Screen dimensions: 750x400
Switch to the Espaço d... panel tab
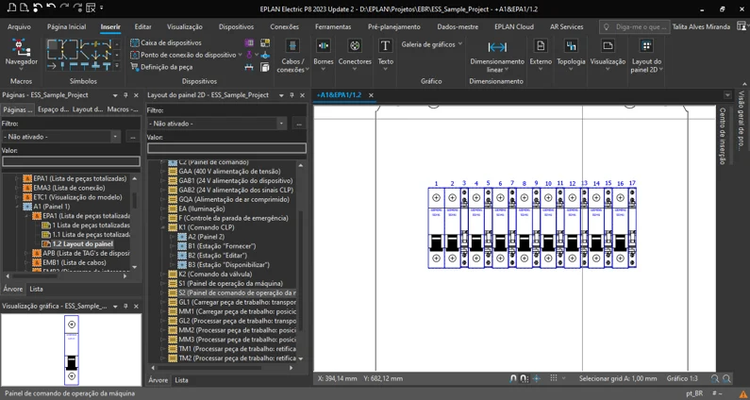pos(53,110)
